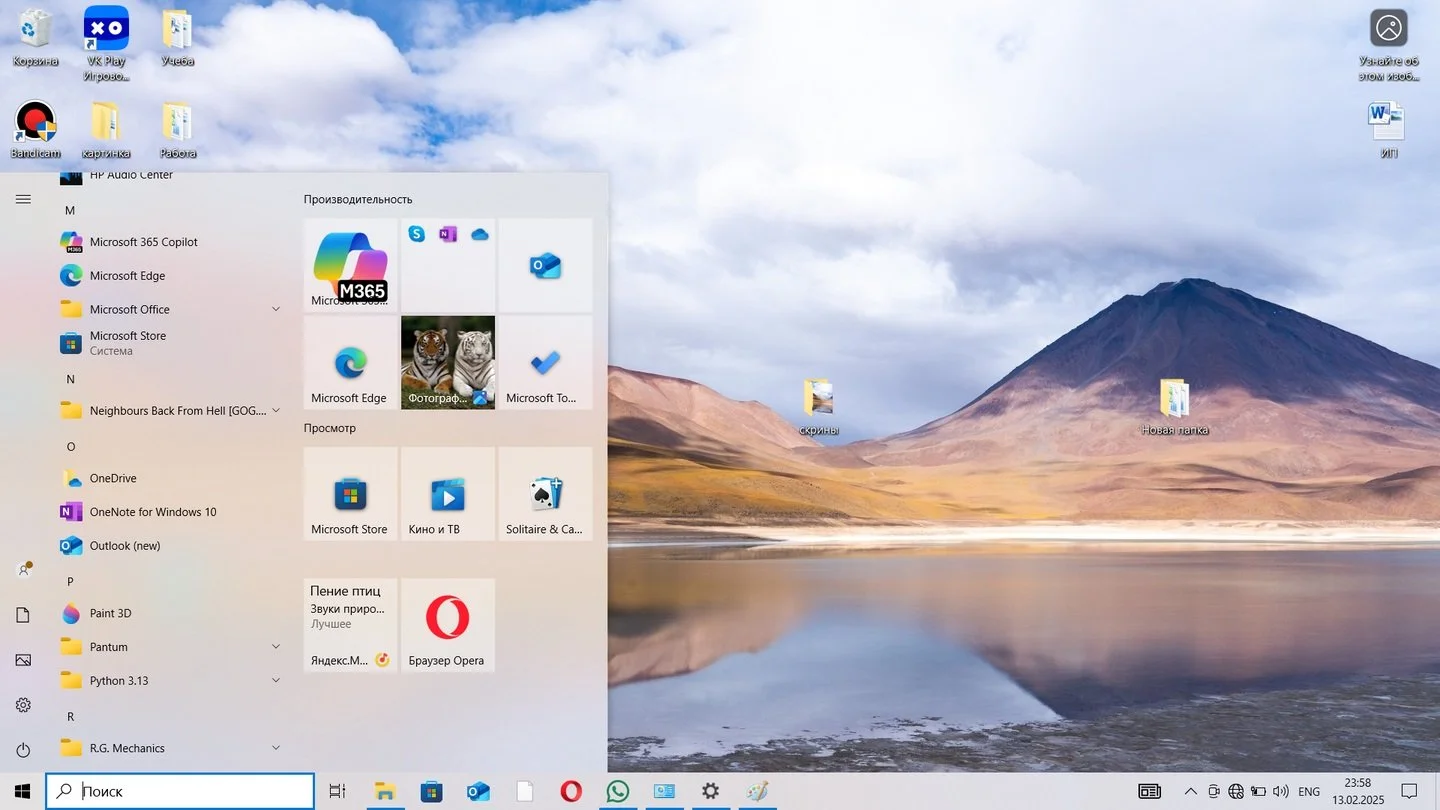
Task: Click the Power icon in the Start sidebar
Action: point(23,750)
